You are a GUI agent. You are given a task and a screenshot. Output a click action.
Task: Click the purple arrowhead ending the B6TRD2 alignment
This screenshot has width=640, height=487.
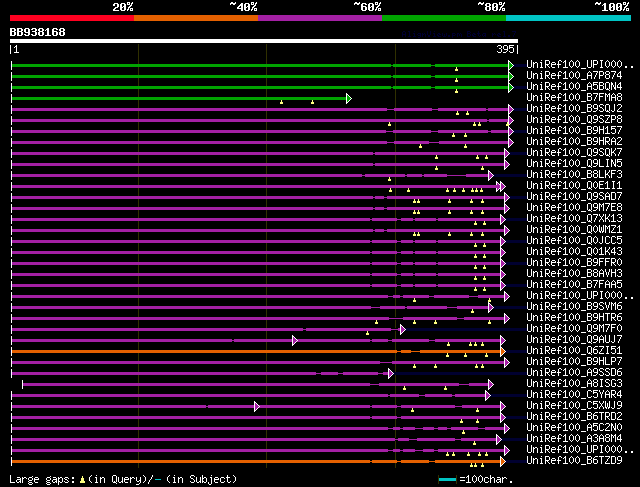click(503, 418)
